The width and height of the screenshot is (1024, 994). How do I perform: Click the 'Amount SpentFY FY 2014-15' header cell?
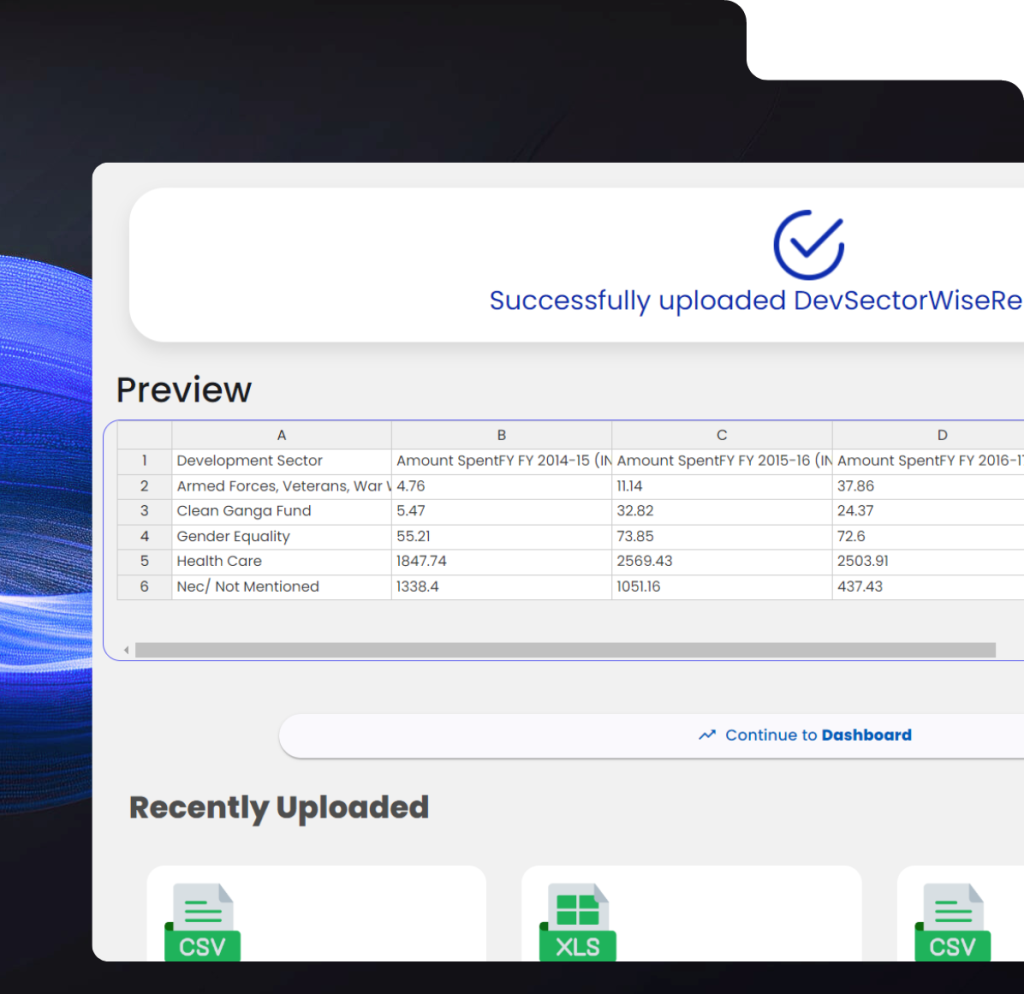[502, 461]
